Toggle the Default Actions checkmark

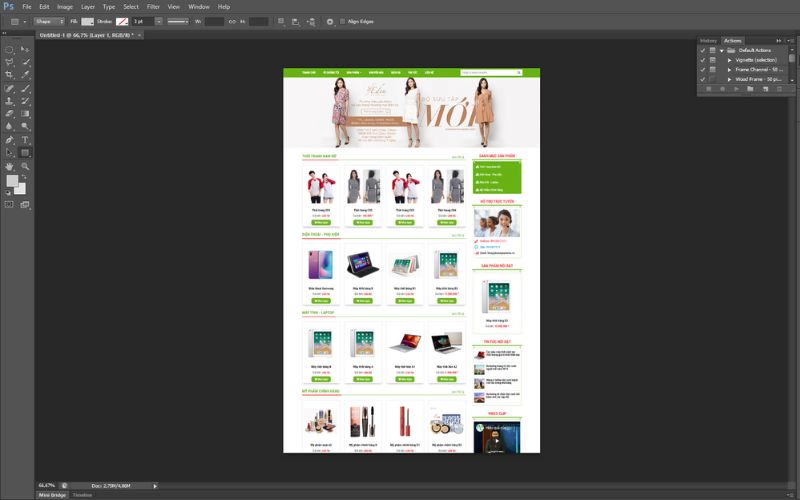pos(703,50)
